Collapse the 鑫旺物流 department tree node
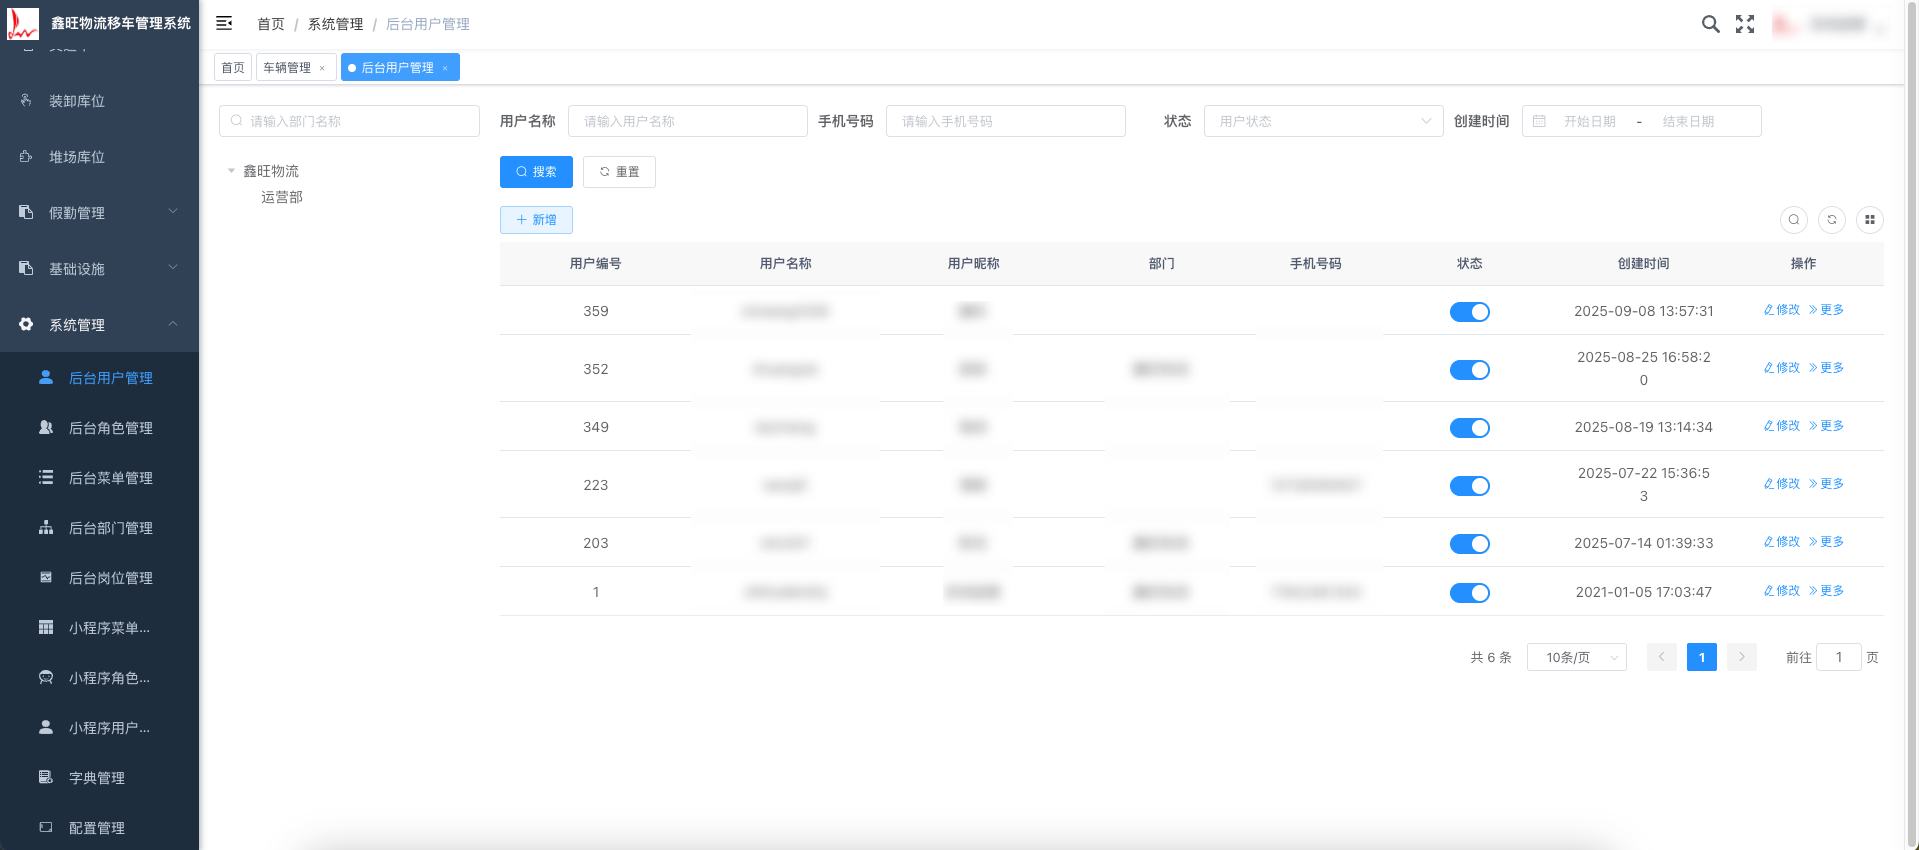The image size is (1919, 850). [231, 171]
